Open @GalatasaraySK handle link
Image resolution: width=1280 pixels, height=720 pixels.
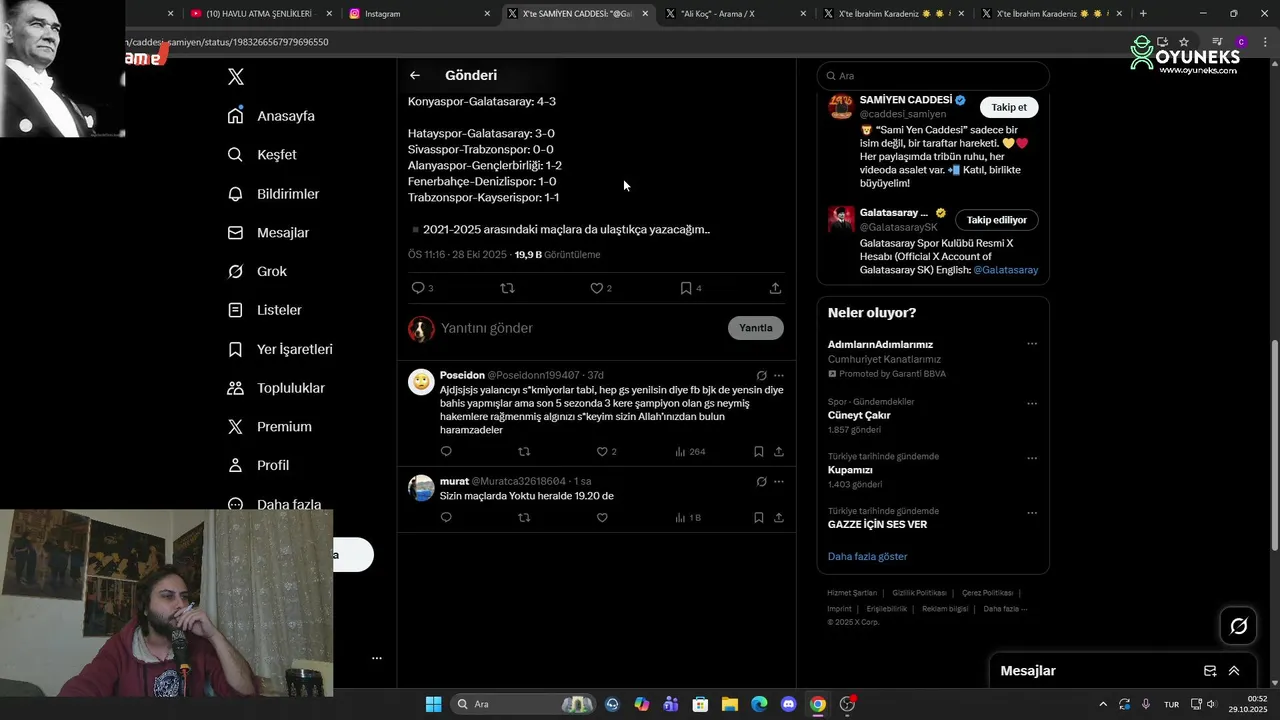(x=899, y=227)
